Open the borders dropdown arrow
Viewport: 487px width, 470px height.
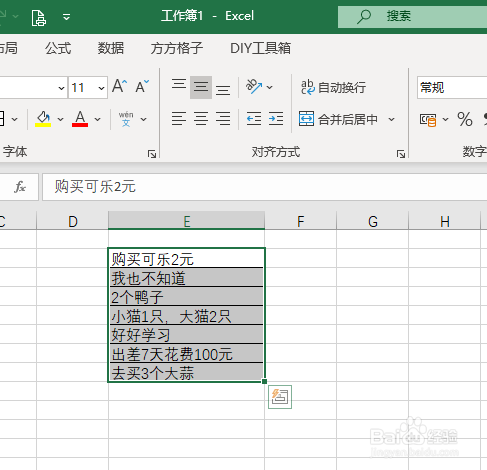(15, 119)
